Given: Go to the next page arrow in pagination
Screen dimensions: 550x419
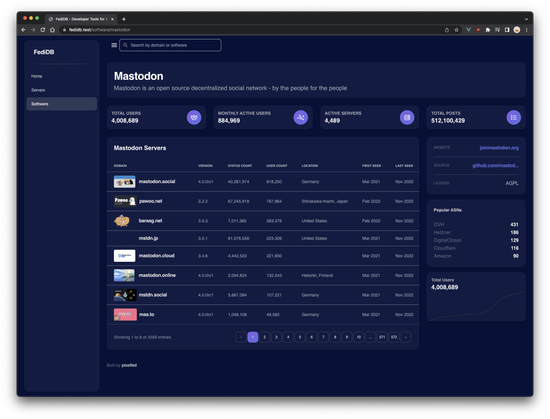Looking at the screenshot, I should (x=405, y=337).
